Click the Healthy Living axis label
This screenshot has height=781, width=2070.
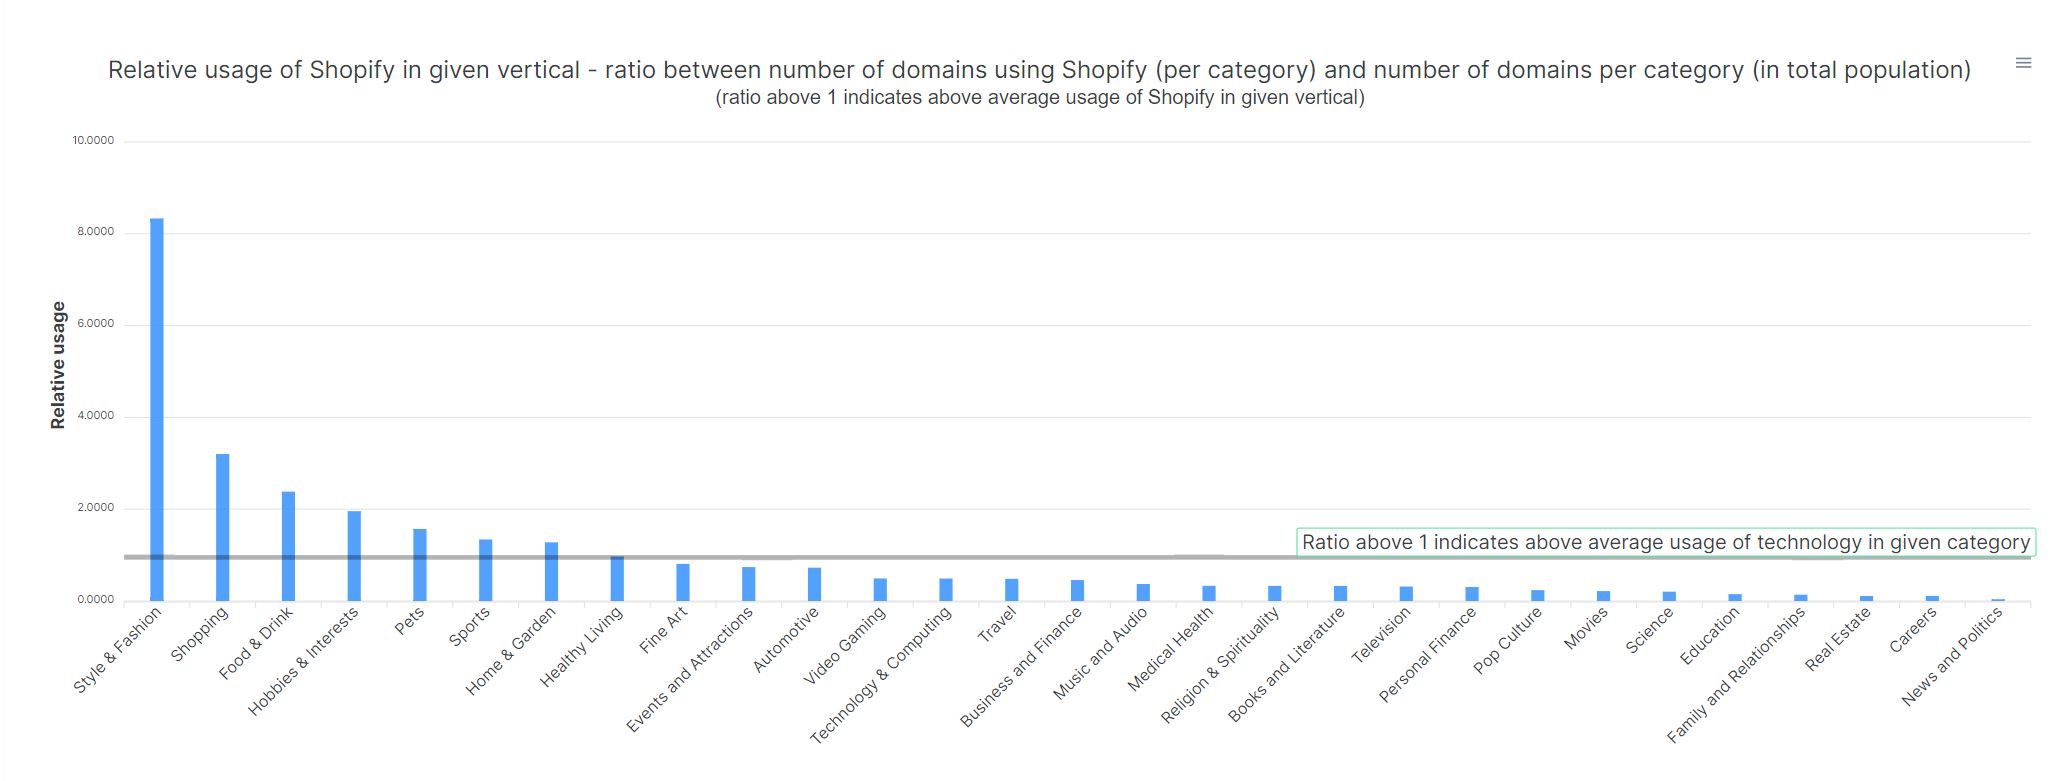tap(582, 647)
